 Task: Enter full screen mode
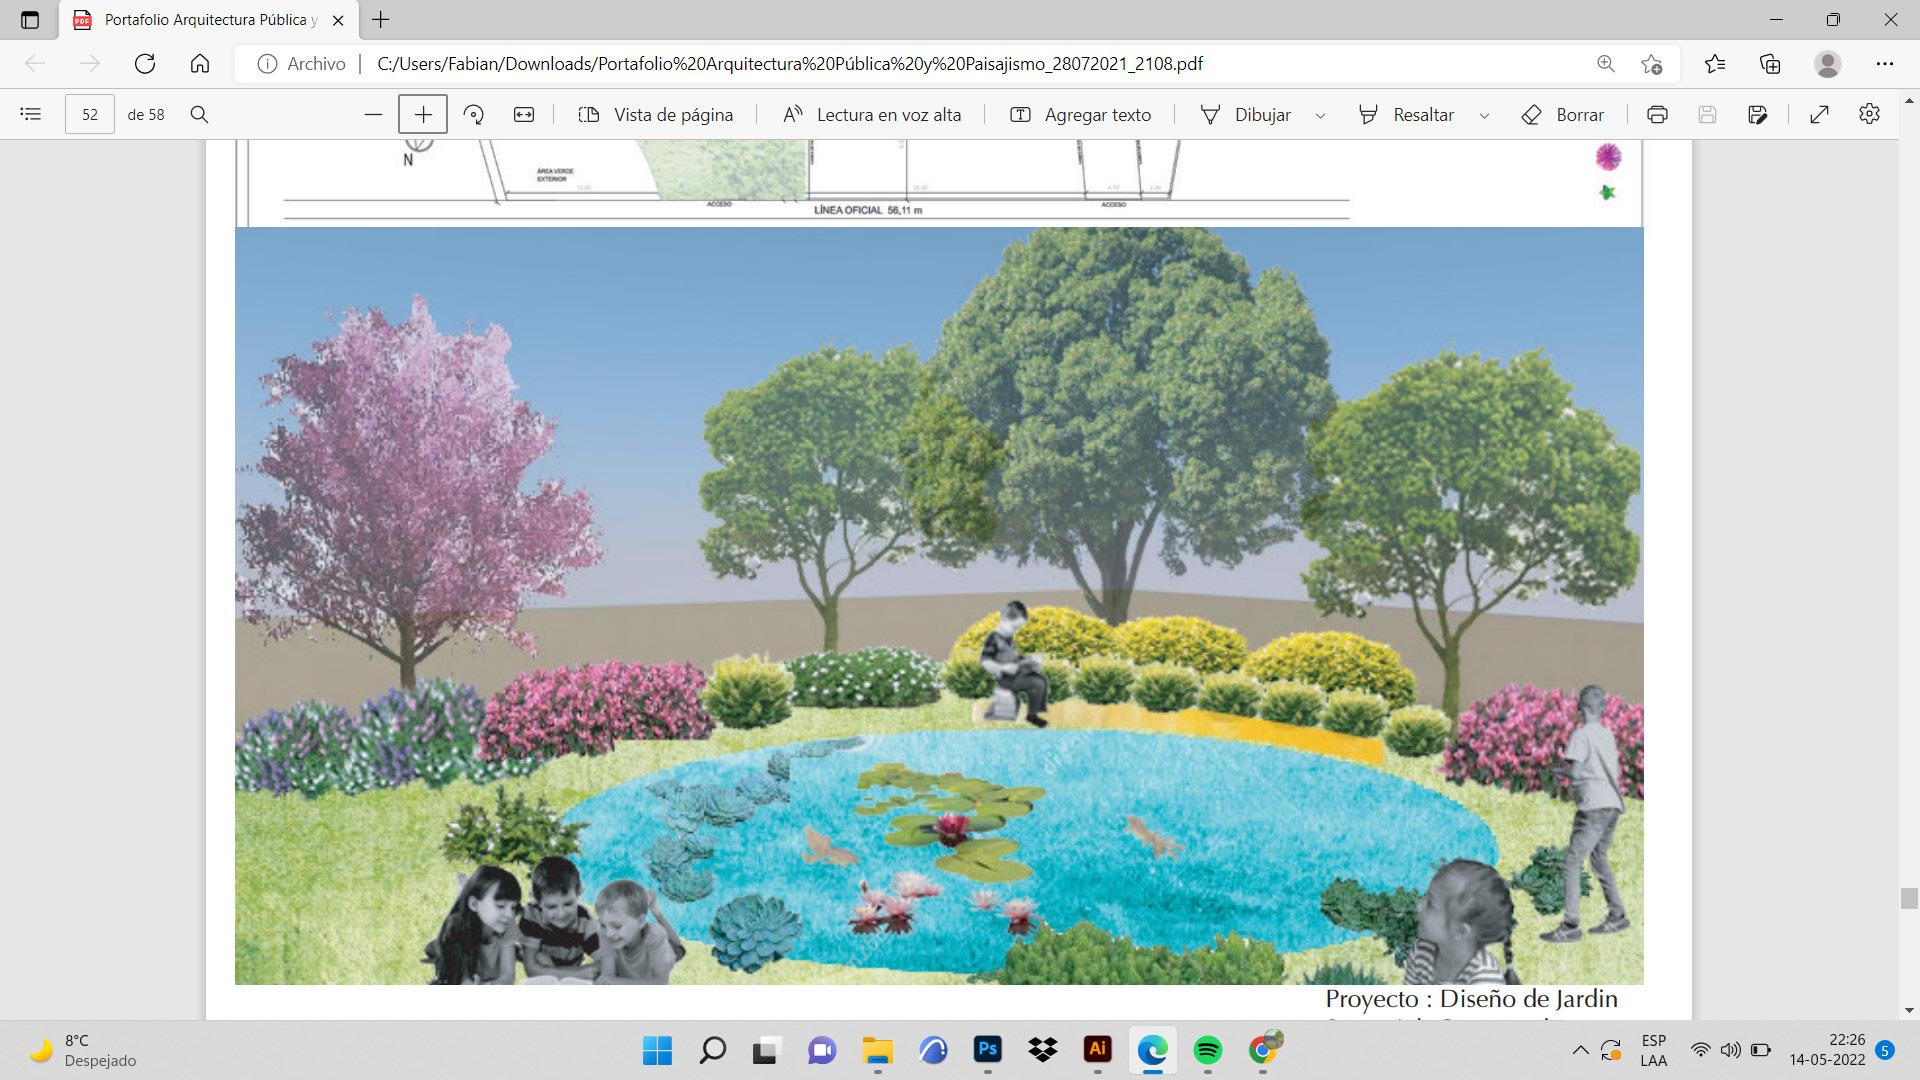1820,114
